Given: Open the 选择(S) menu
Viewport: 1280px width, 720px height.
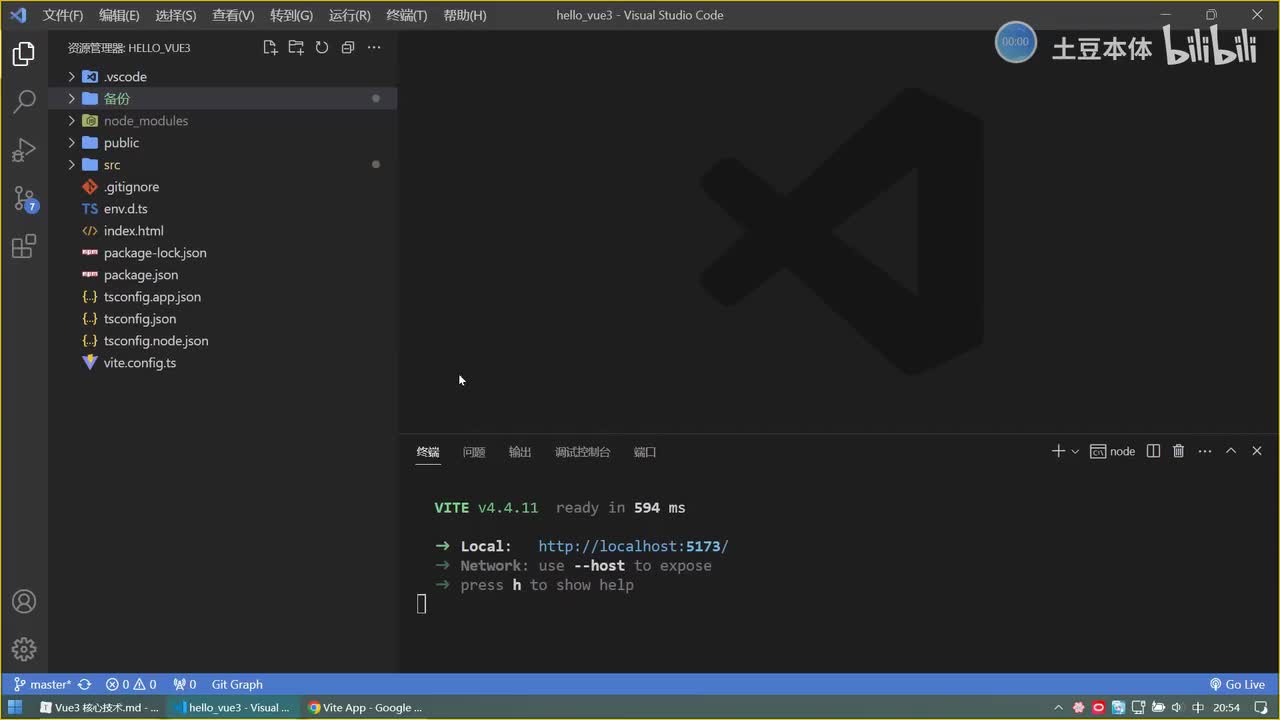Looking at the screenshot, I should [176, 15].
